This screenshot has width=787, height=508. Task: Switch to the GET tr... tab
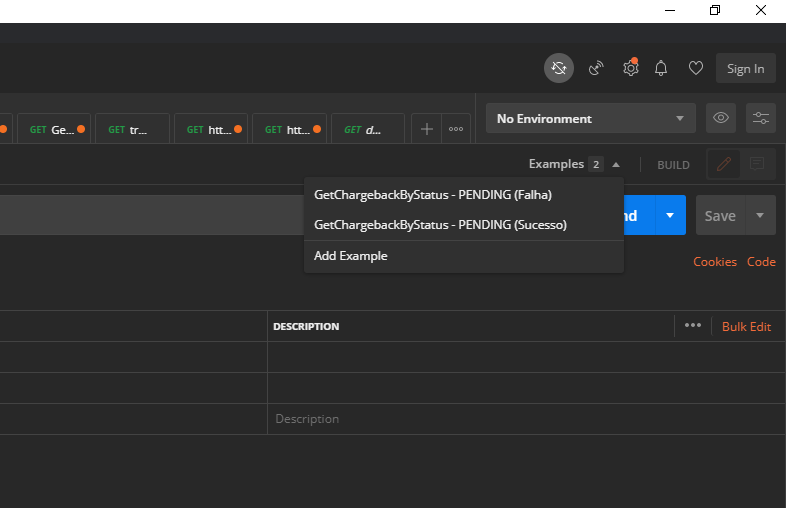tap(132, 130)
